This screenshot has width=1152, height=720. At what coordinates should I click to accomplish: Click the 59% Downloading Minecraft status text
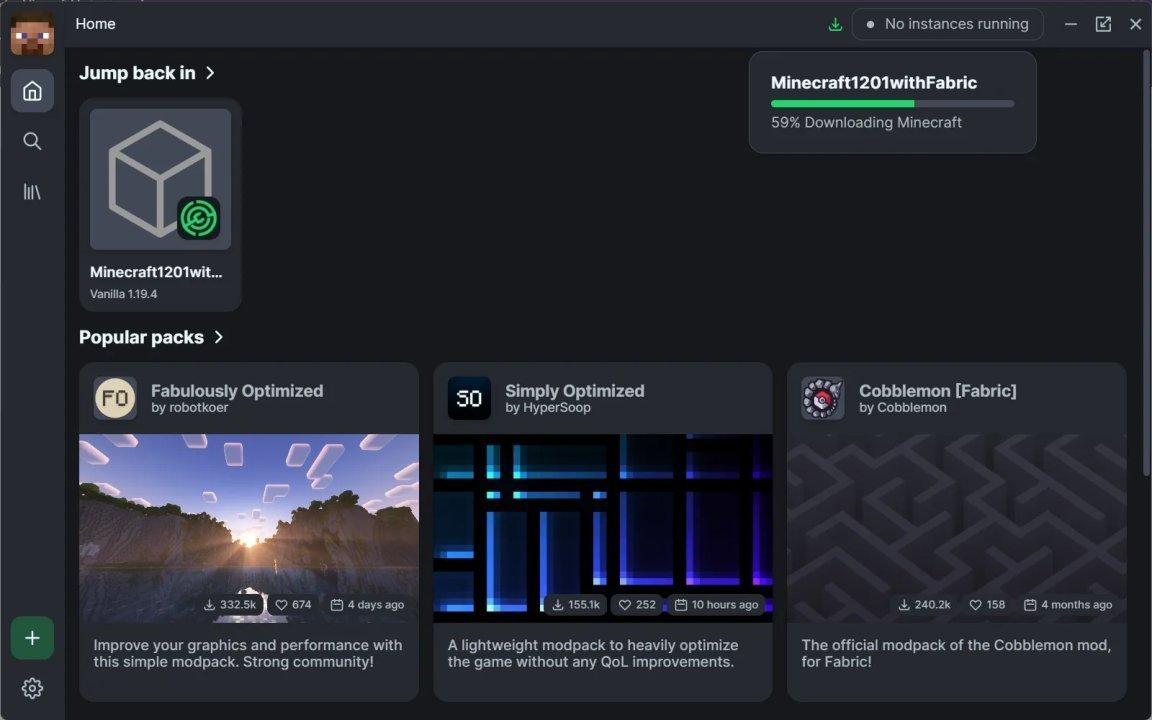[x=866, y=123]
